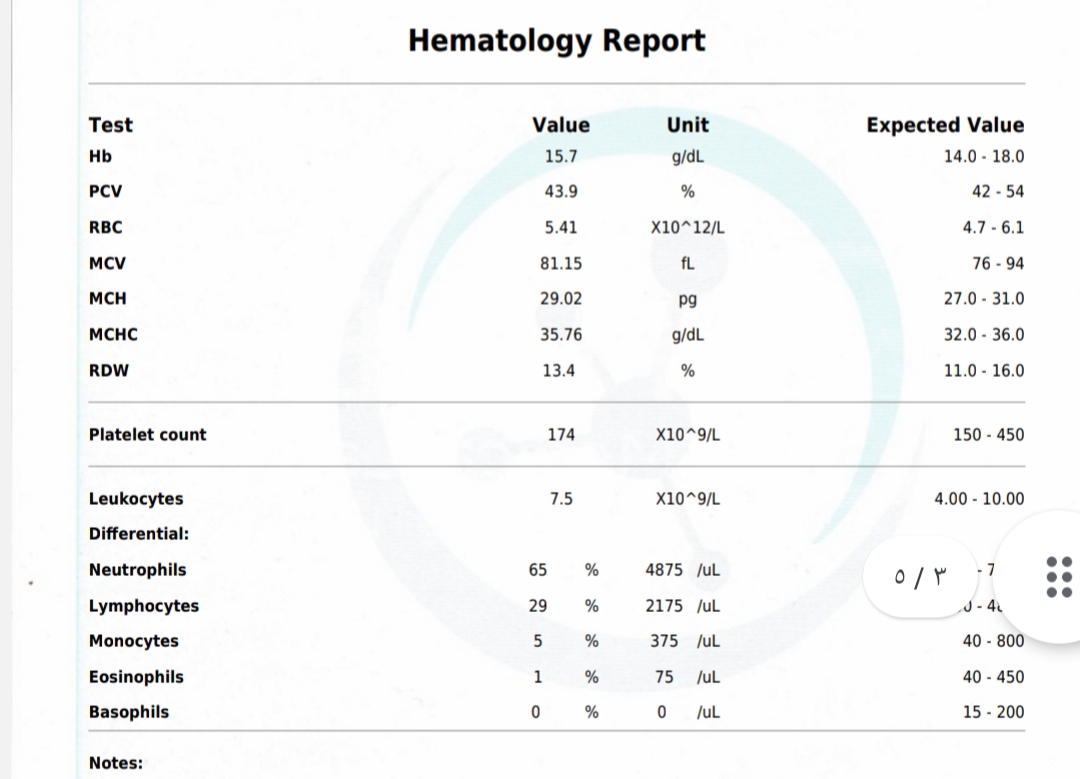Select the Eosinophils label

tap(136, 677)
